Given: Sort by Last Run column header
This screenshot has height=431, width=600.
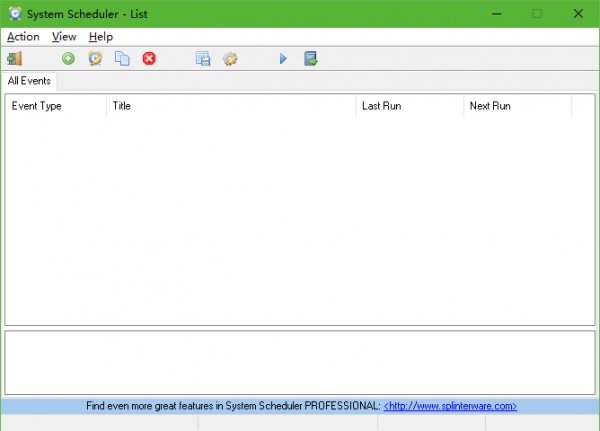Looking at the screenshot, I should [410, 106].
